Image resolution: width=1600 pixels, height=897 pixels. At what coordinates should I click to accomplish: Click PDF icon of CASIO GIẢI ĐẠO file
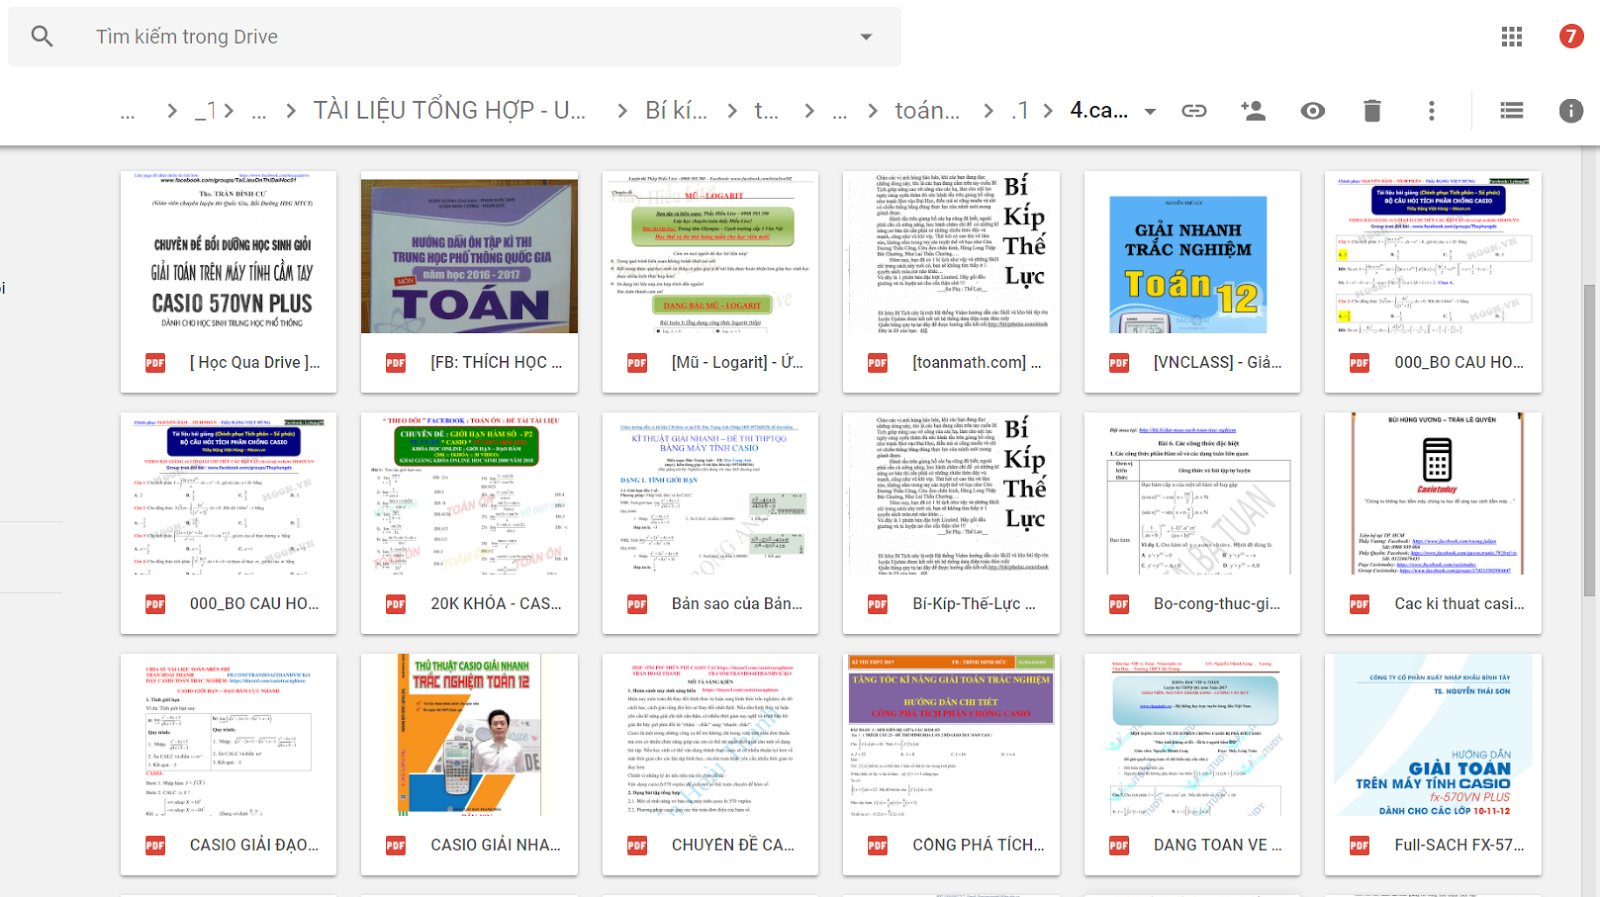click(155, 846)
